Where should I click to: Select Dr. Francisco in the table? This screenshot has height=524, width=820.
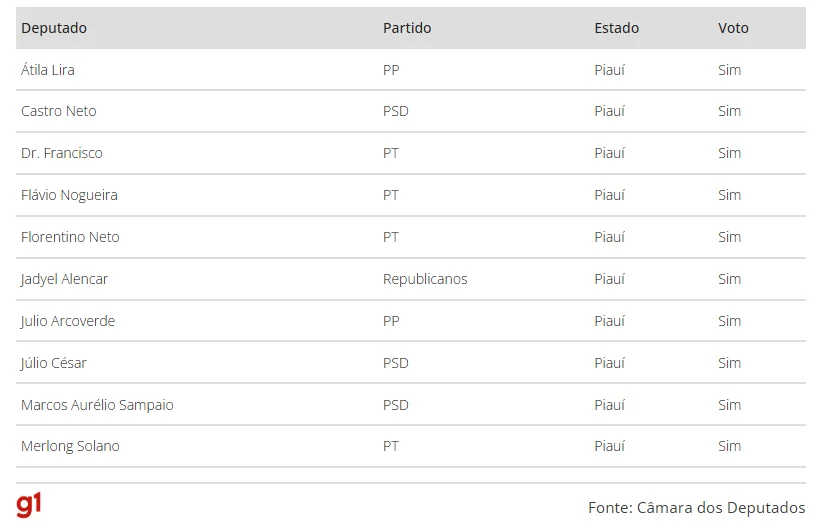tap(62, 153)
